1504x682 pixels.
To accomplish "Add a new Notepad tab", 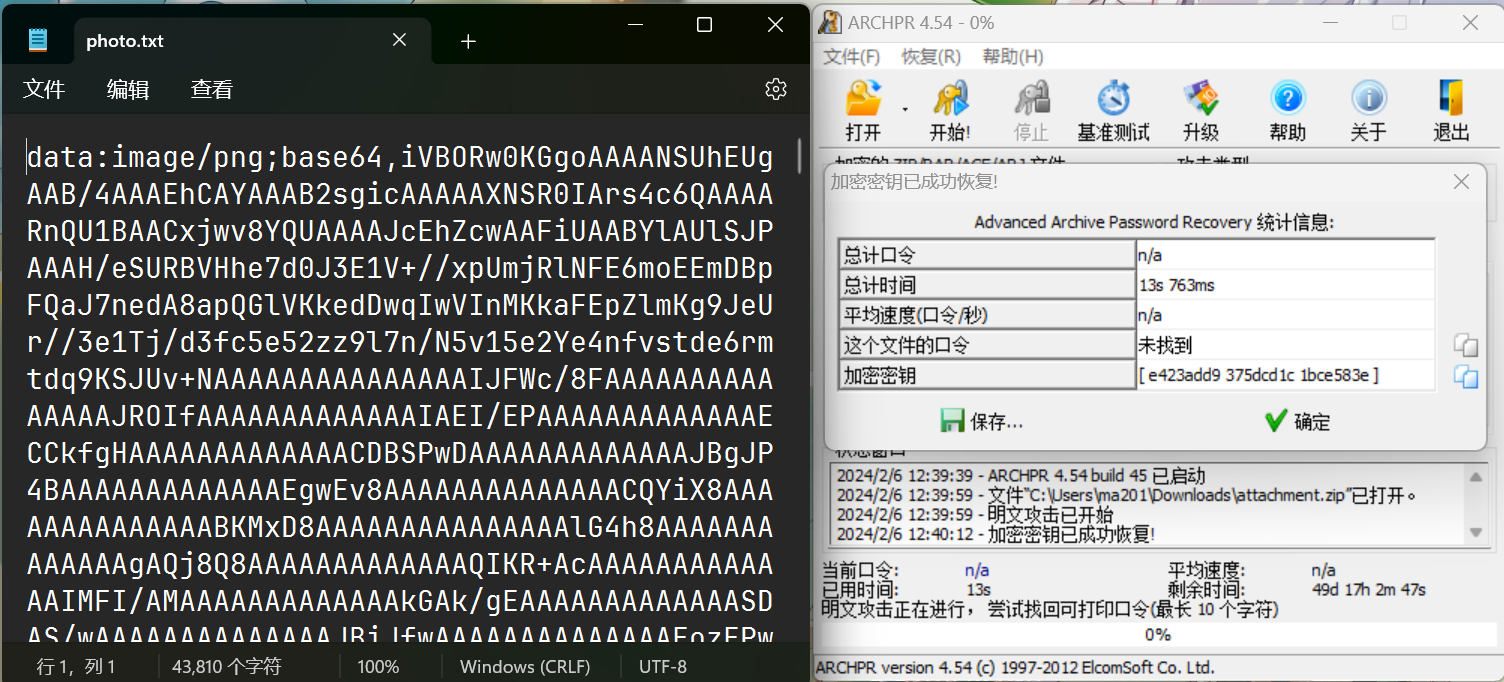I will click(x=468, y=41).
